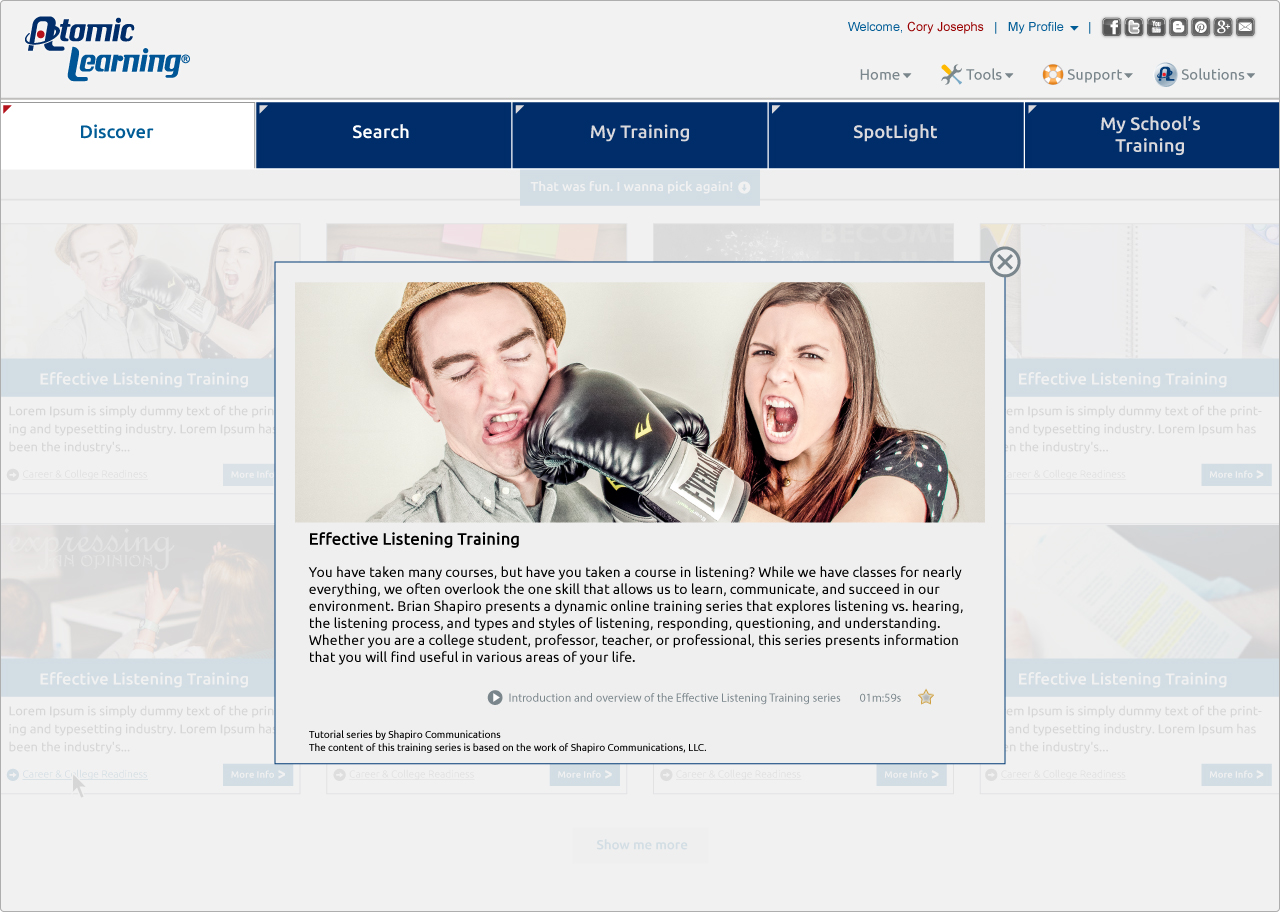
Task: Expand the My Profile dropdown
Action: pyautogui.click(x=1043, y=27)
